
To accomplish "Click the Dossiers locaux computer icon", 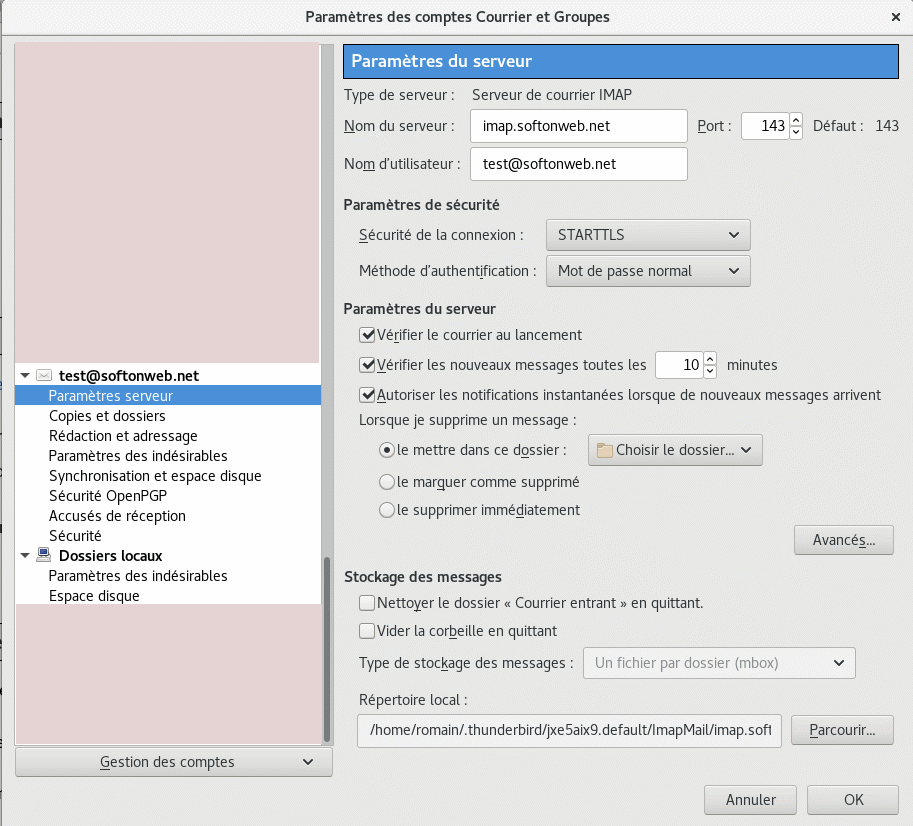I will [44, 556].
